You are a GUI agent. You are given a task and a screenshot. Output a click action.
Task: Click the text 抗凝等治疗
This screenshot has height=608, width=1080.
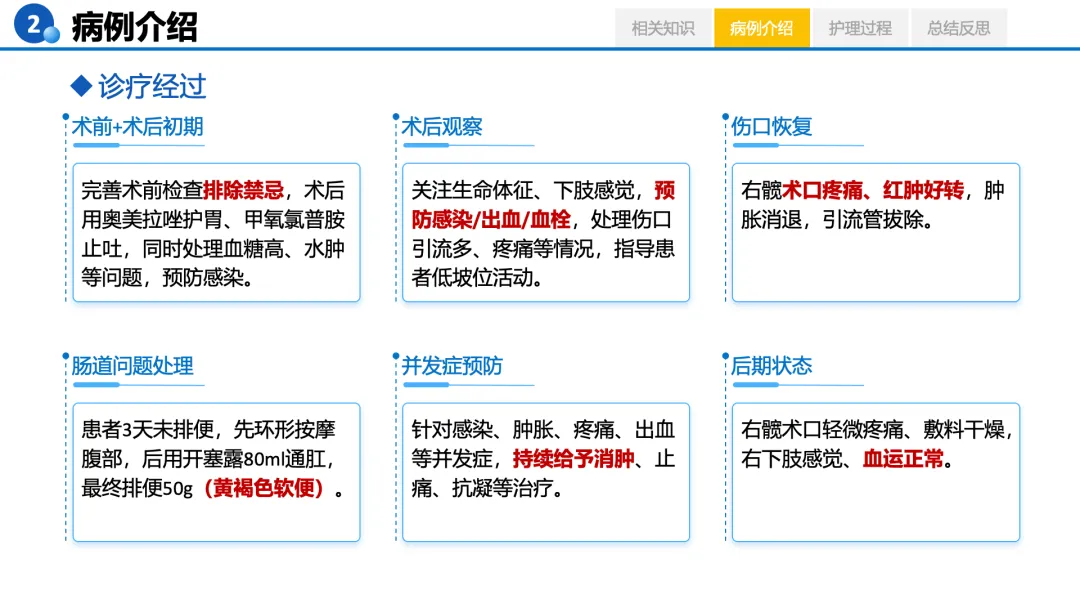503,488
